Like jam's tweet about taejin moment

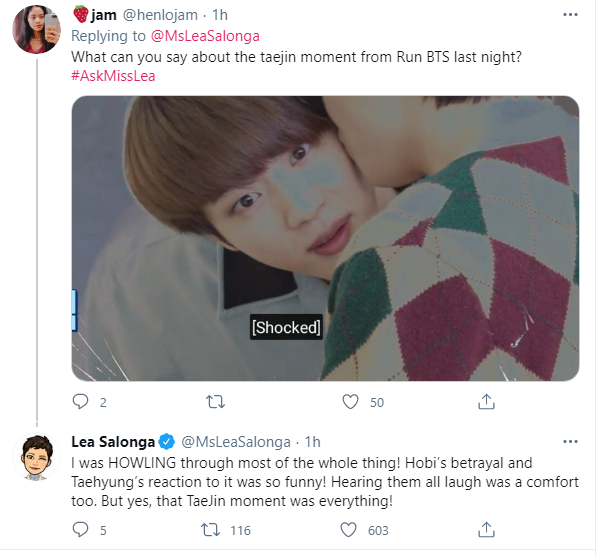pos(350,402)
